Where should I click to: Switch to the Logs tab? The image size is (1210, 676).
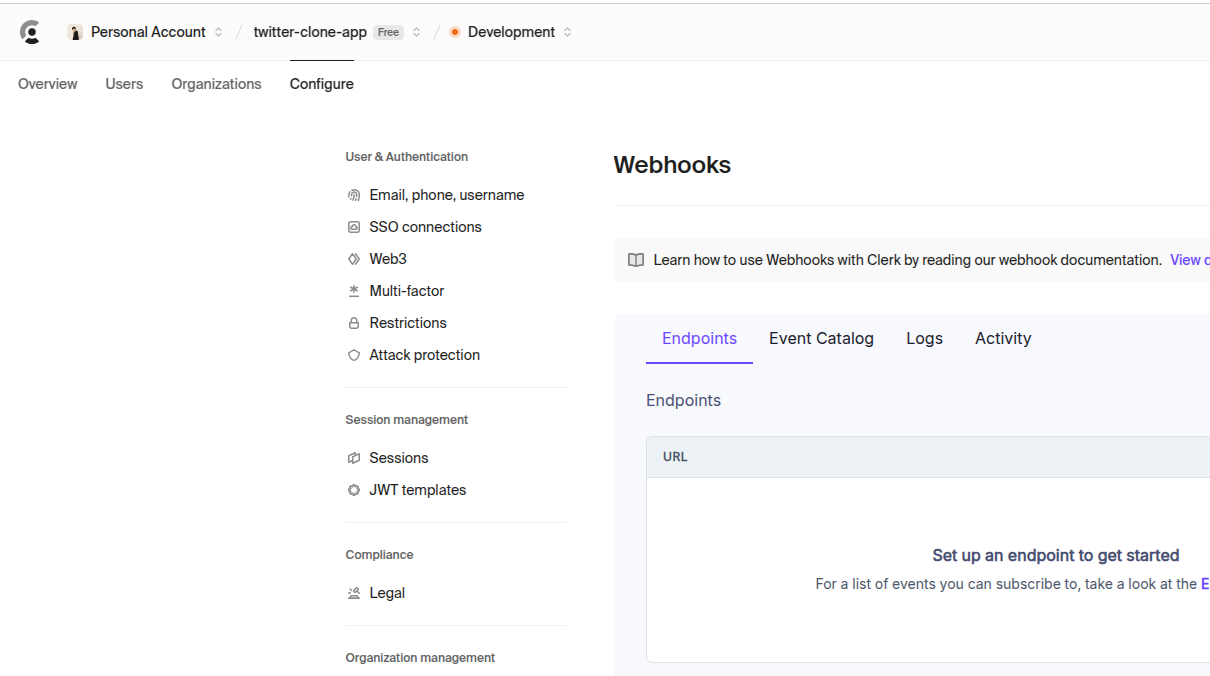tap(923, 338)
